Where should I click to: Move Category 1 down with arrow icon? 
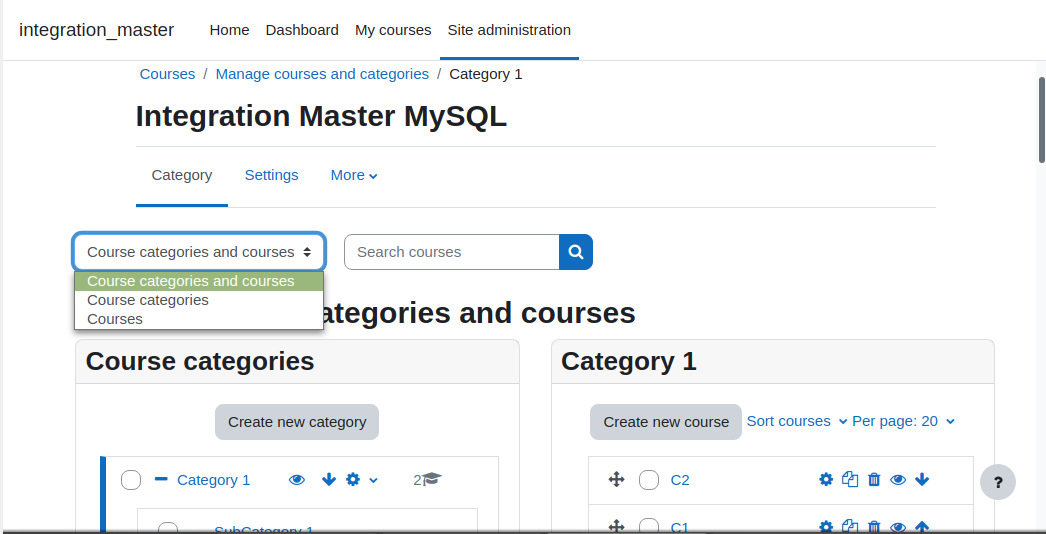point(328,479)
